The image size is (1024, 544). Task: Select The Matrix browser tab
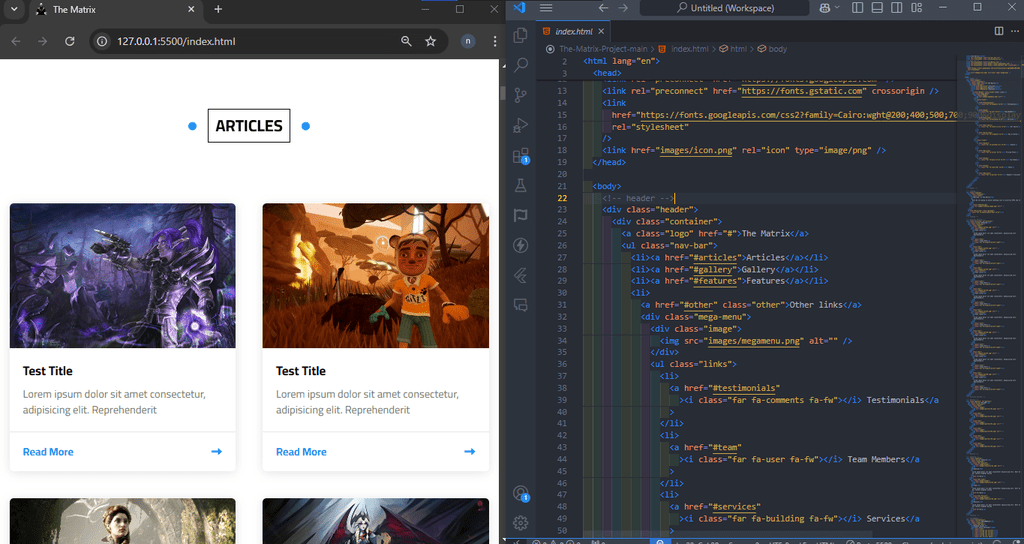pos(114,10)
